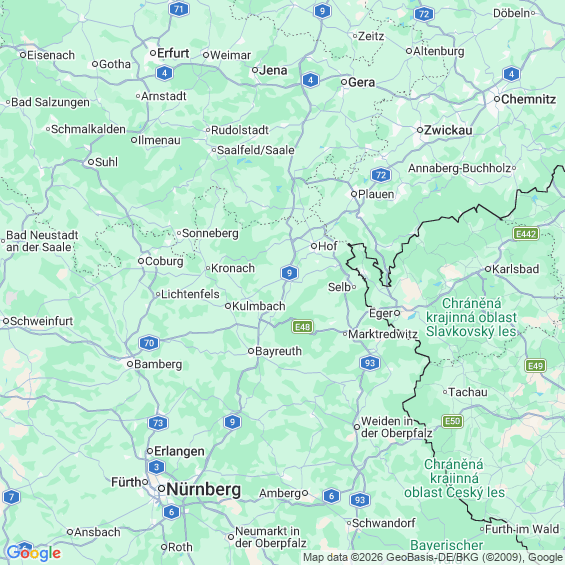Select the Erfurt city label
Screen dimensions: 565x565
[x=173, y=53]
